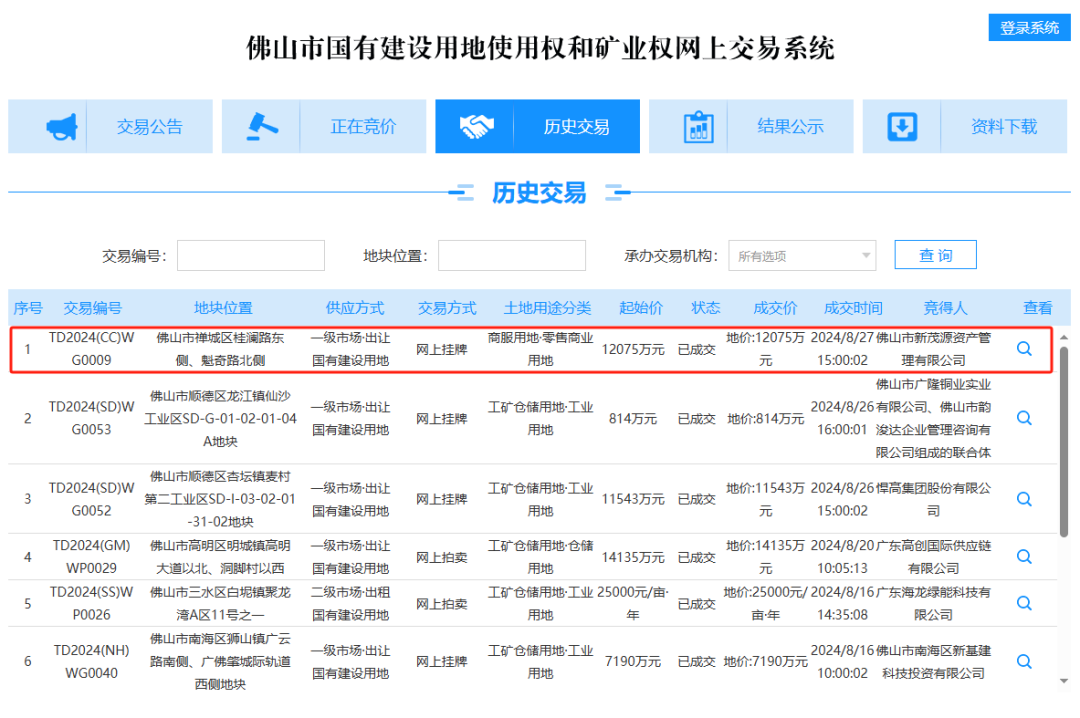Open the 结果公示 tab
Screen dimensions: 1080x718
point(790,127)
